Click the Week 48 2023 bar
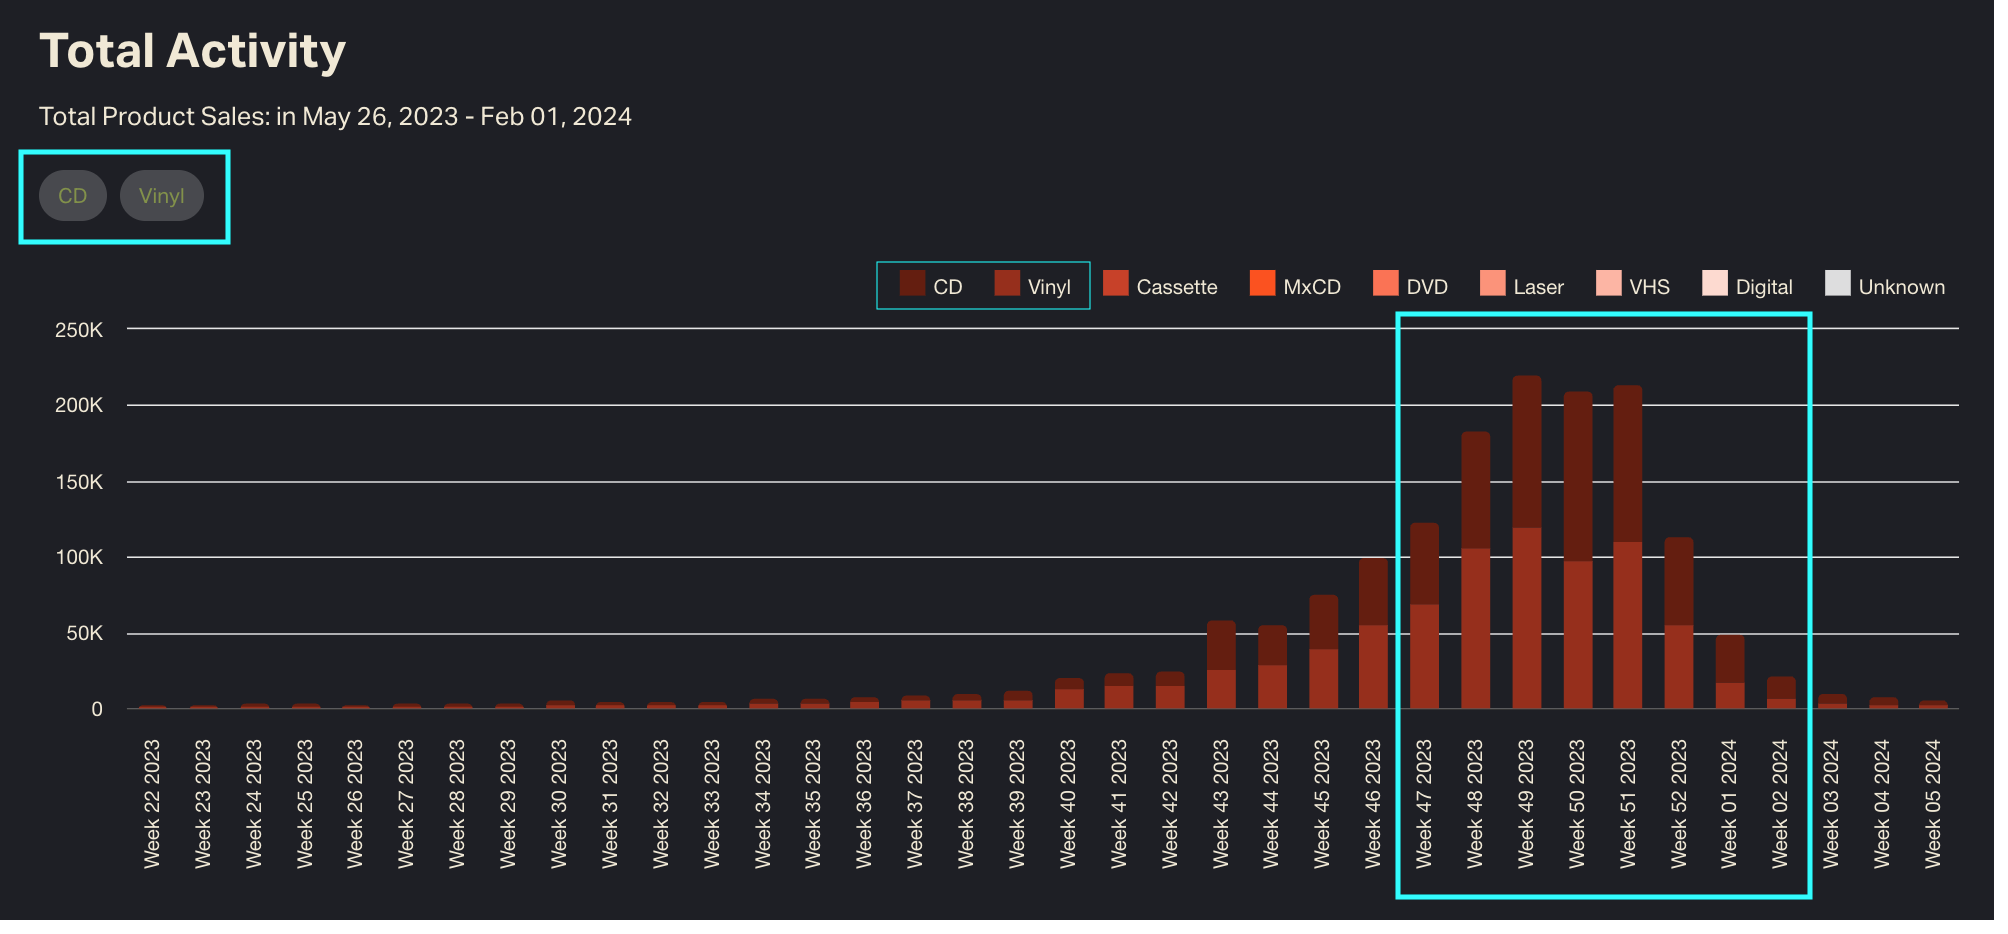Image resolution: width=2008 pixels, height=934 pixels. click(1475, 571)
